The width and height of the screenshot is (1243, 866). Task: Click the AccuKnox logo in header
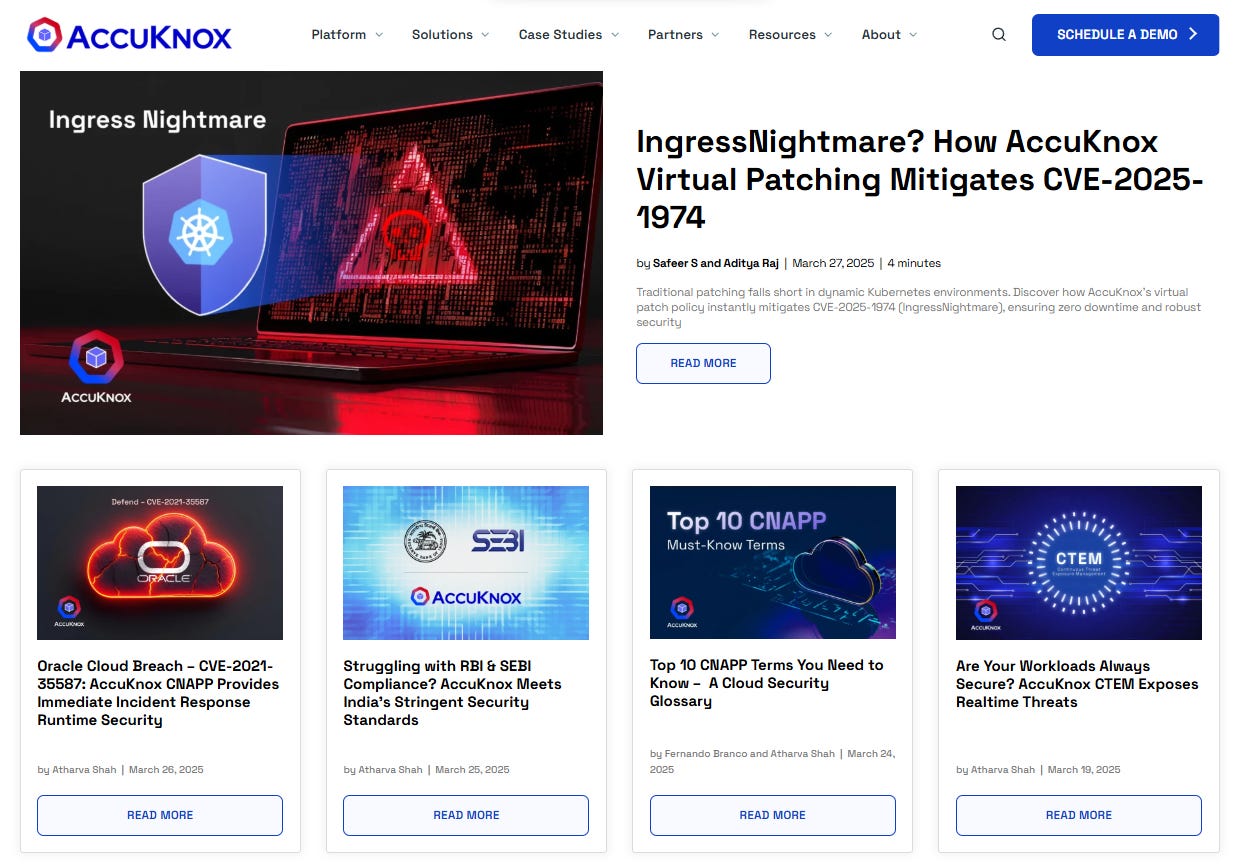click(129, 35)
